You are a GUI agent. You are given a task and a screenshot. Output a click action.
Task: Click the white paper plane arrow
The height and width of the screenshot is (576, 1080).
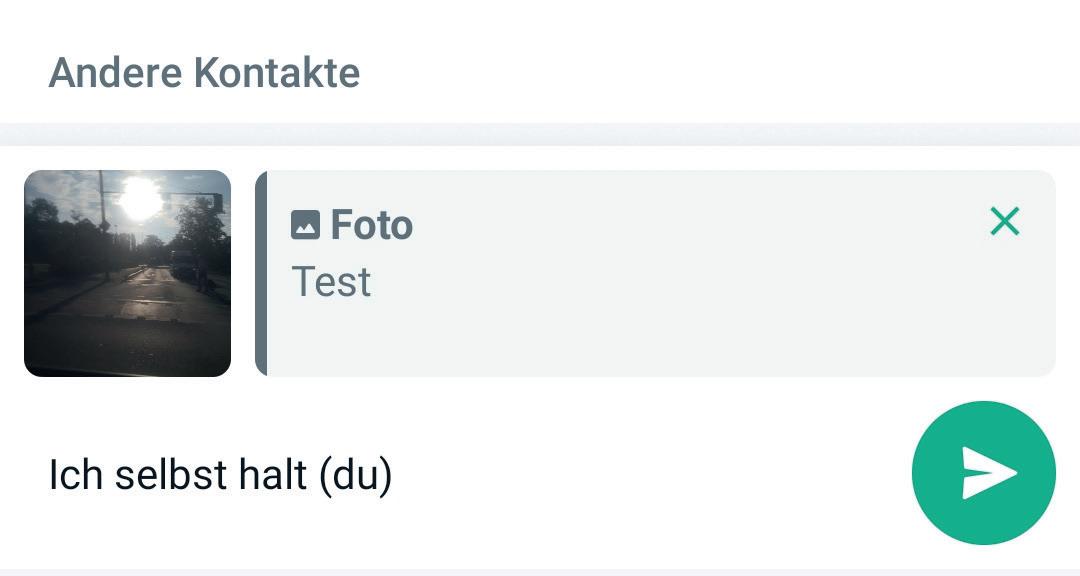[988, 473]
